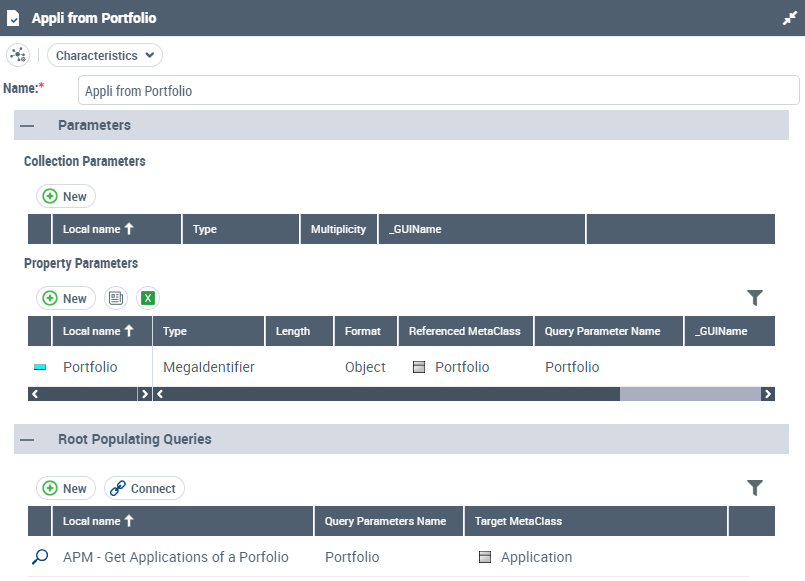Viewport: 805px width, 581px height.
Task: Add New root populating query
Action: pyautogui.click(x=66, y=488)
